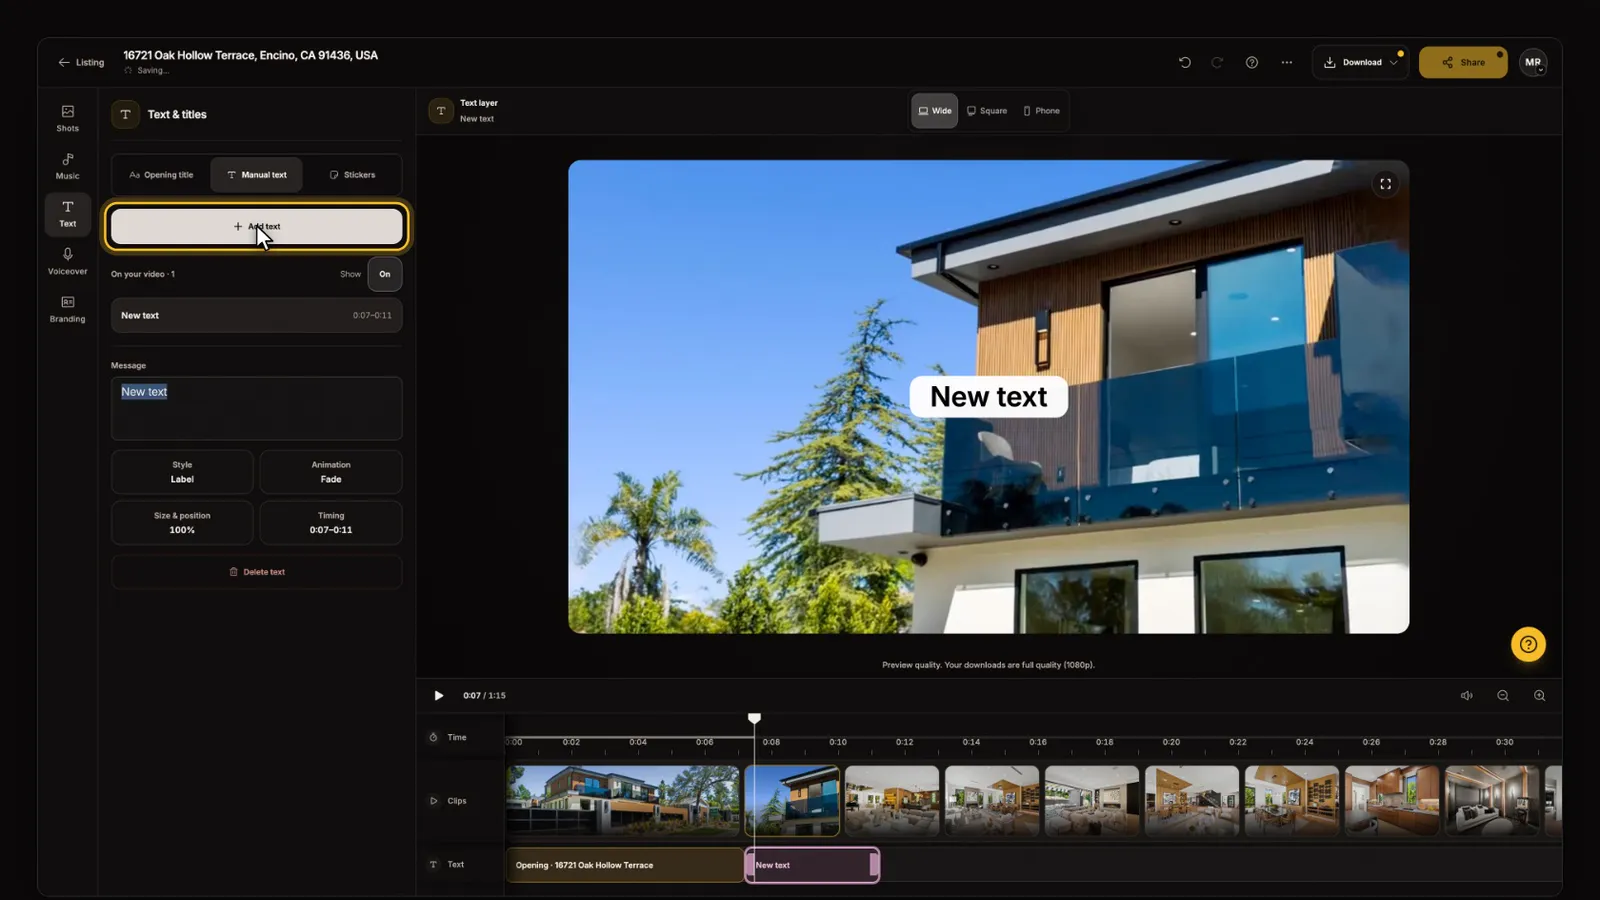Switch to the Stickers tab

coord(352,175)
